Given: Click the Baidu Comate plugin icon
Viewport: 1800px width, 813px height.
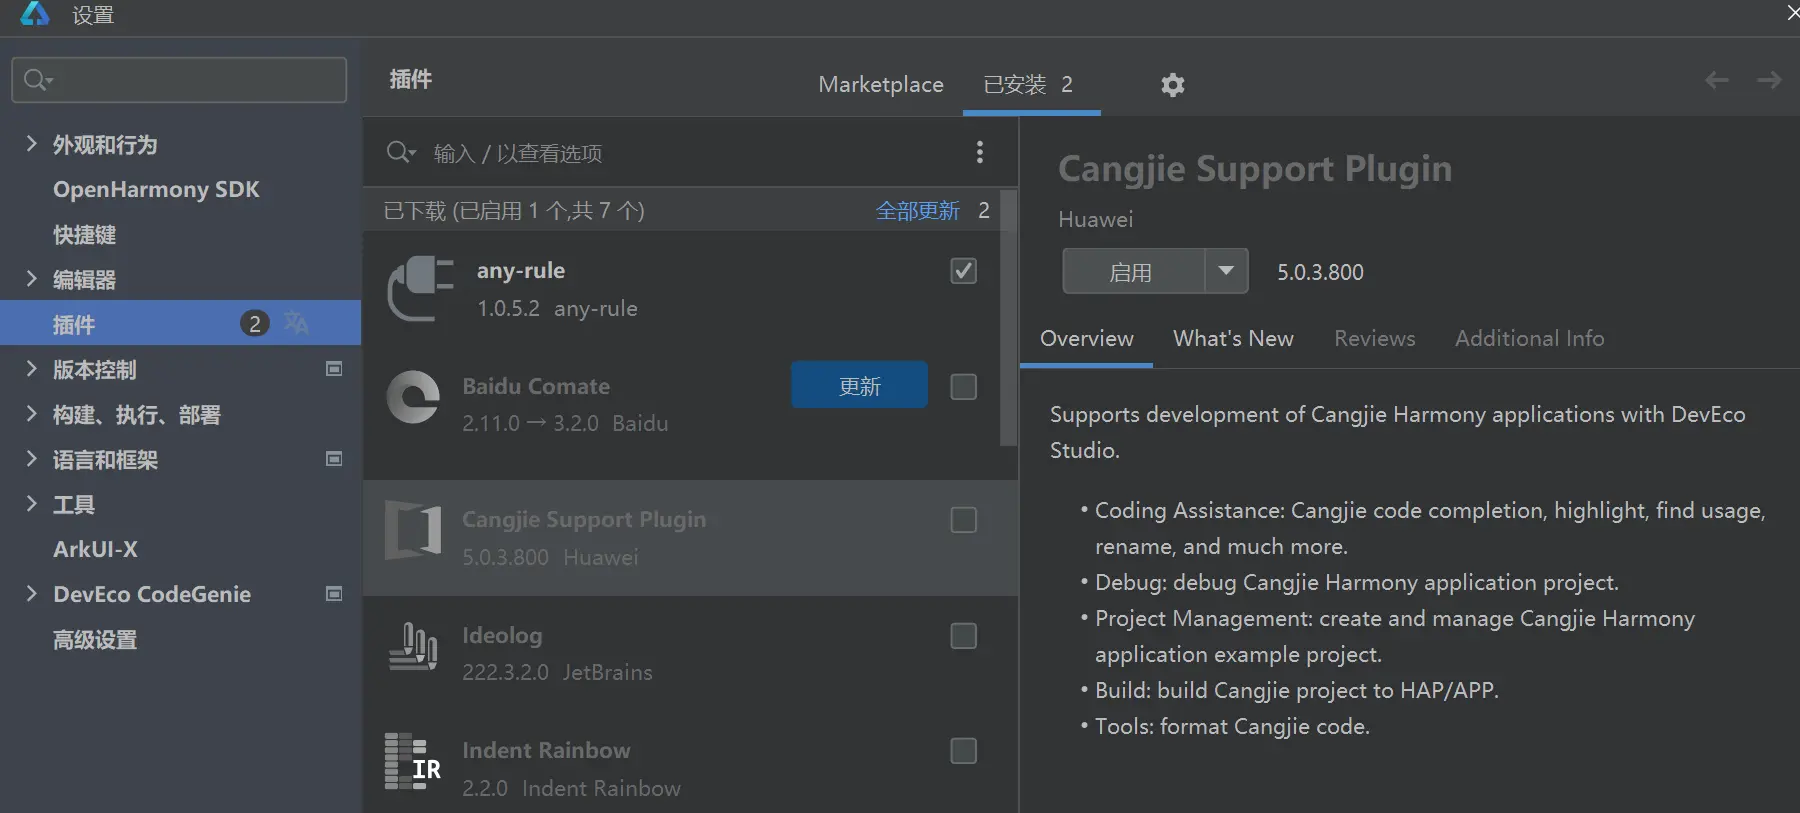Looking at the screenshot, I should [x=413, y=397].
